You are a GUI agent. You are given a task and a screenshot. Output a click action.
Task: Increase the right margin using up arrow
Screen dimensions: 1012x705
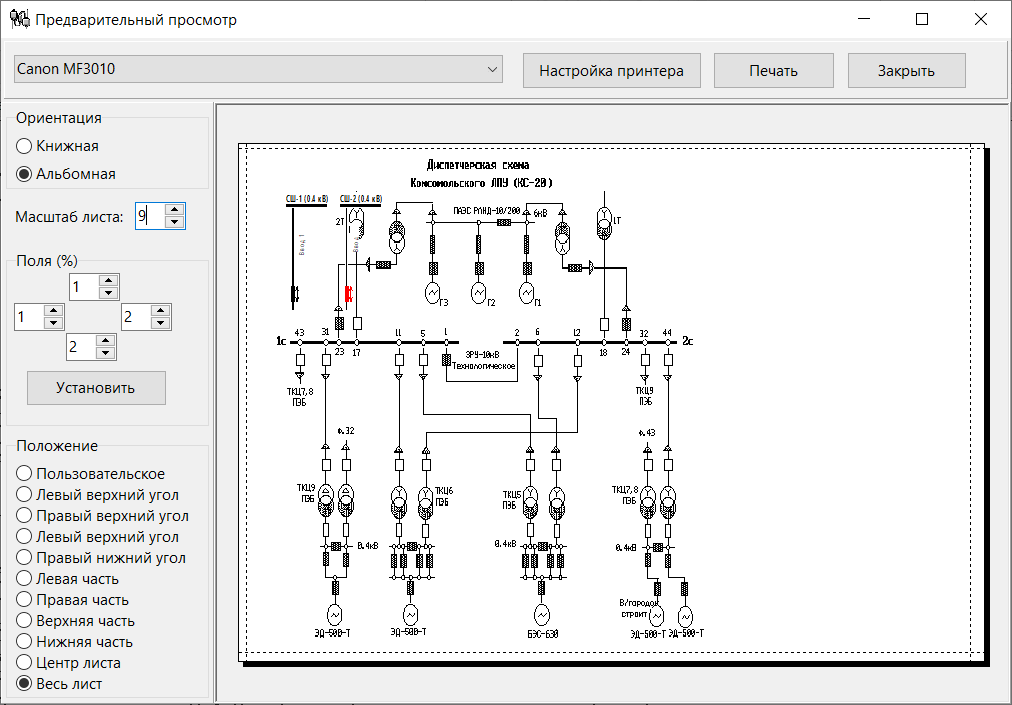tap(161, 311)
